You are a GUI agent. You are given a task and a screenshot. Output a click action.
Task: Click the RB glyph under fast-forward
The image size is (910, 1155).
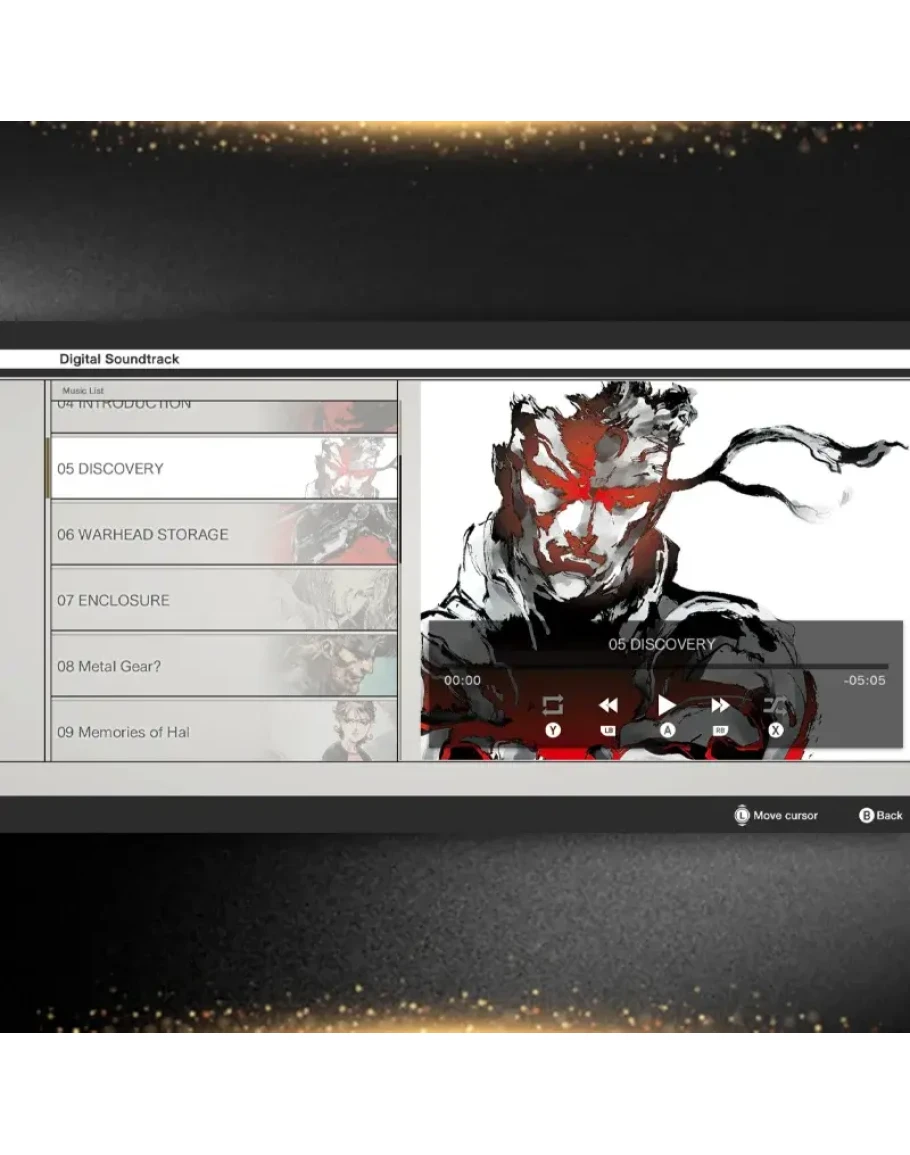(720, 731)
